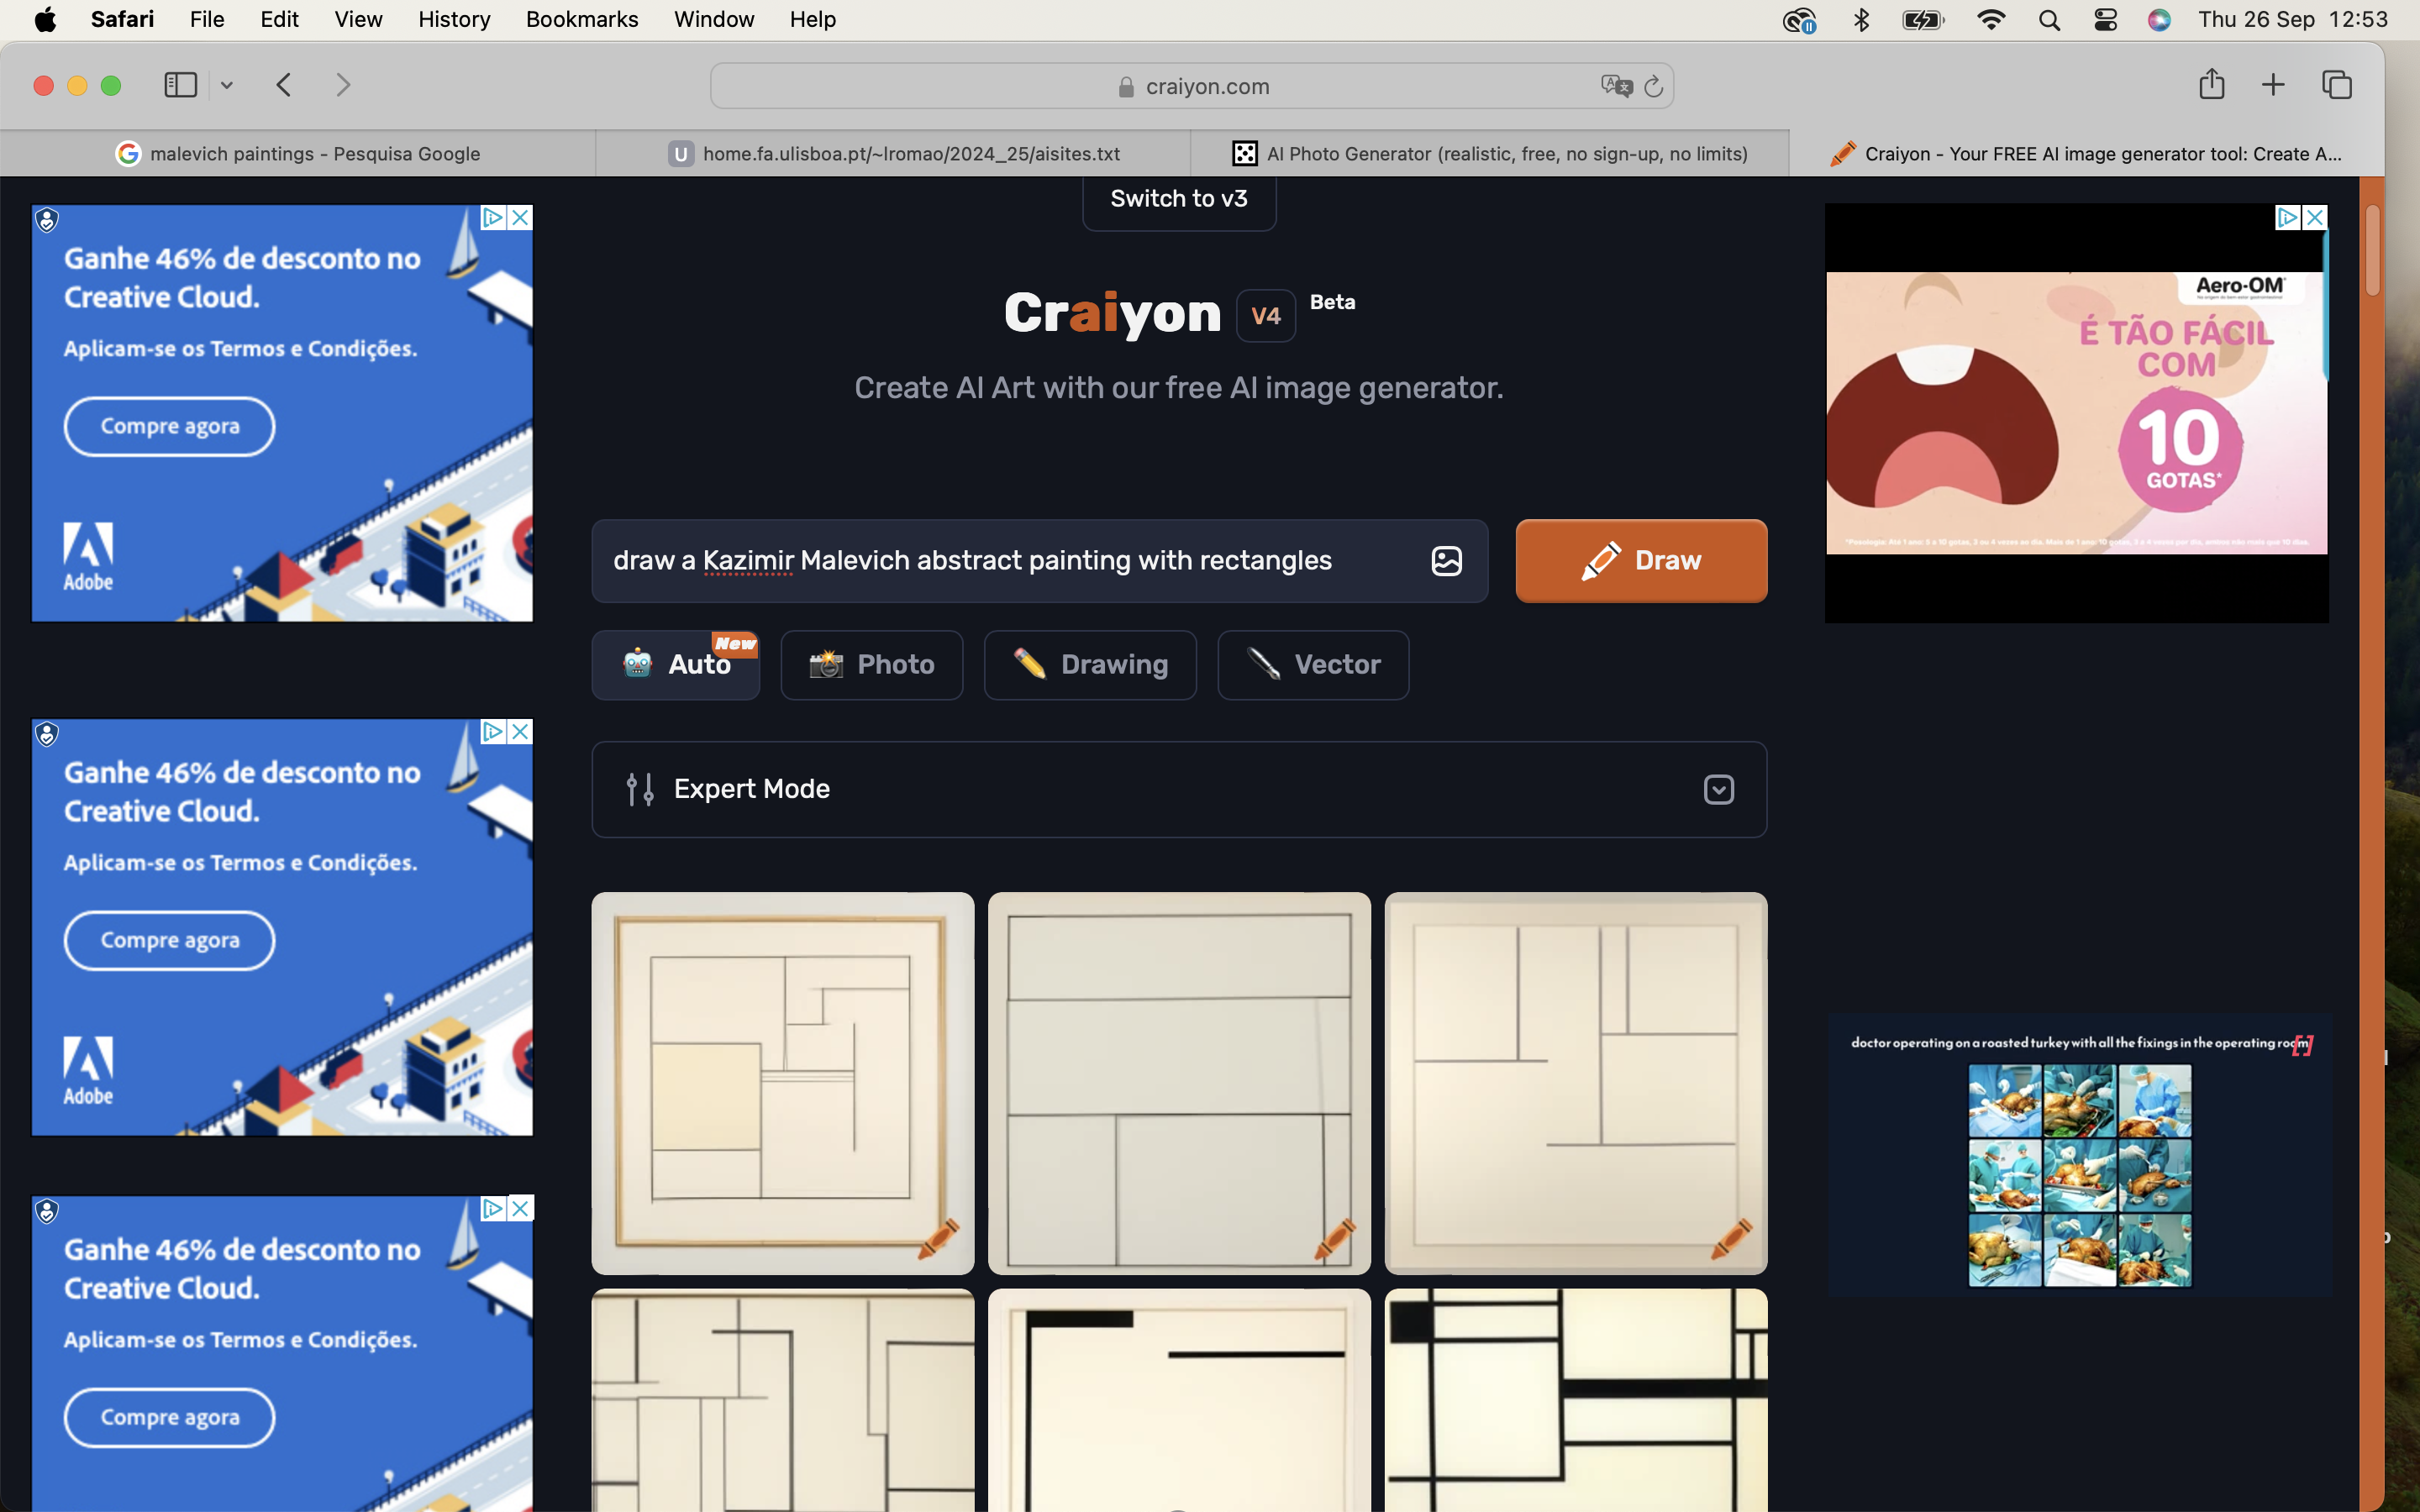
Task: Click the Switch to v3 button
Action: pyautogui.click(x=1179, y=200)
